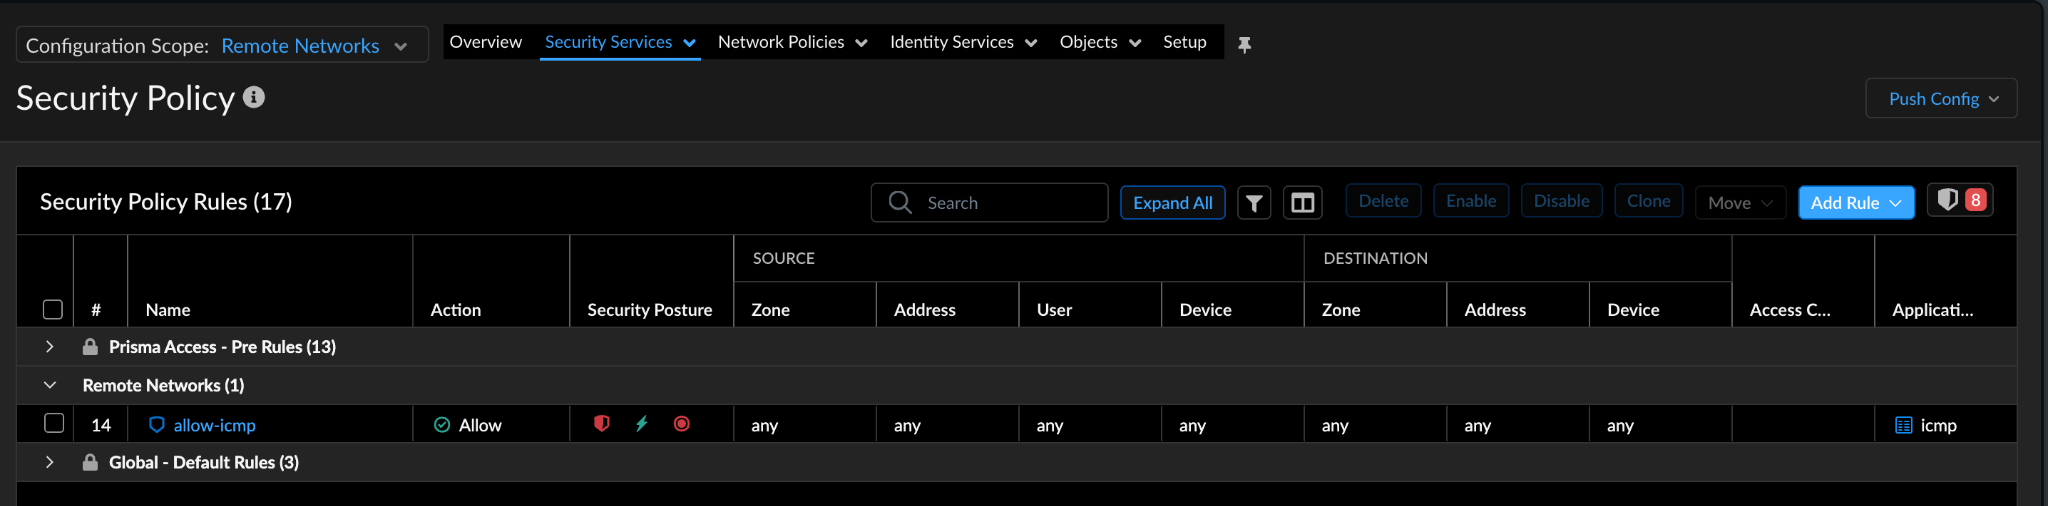
Task: Click the User column header
Action: coord(1054,310)
